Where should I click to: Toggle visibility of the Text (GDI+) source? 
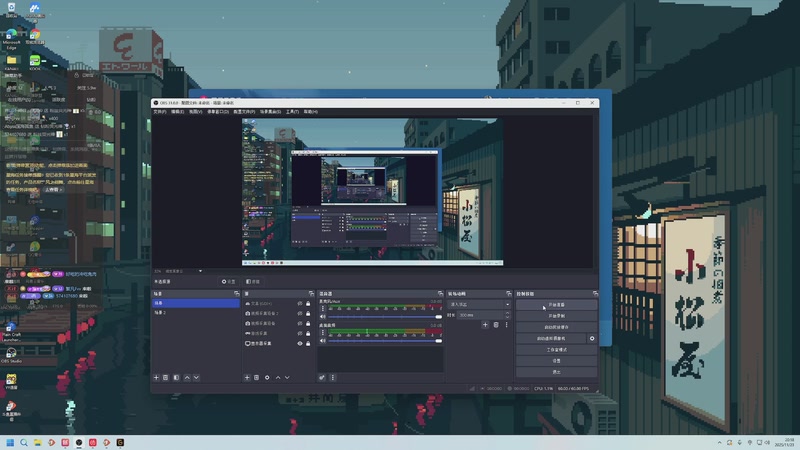(x=300, y=304)
